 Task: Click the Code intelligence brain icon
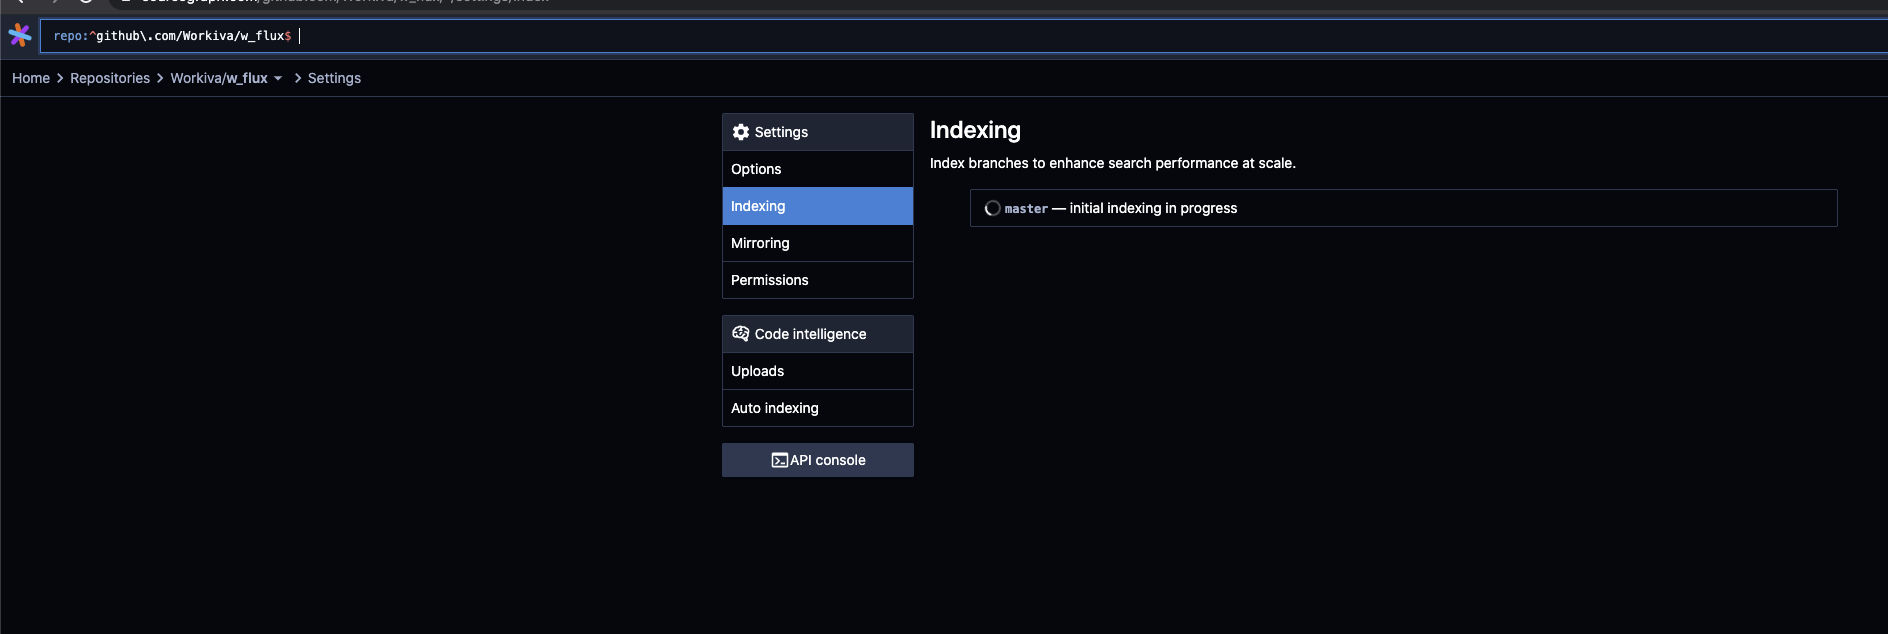pos(741,334)
